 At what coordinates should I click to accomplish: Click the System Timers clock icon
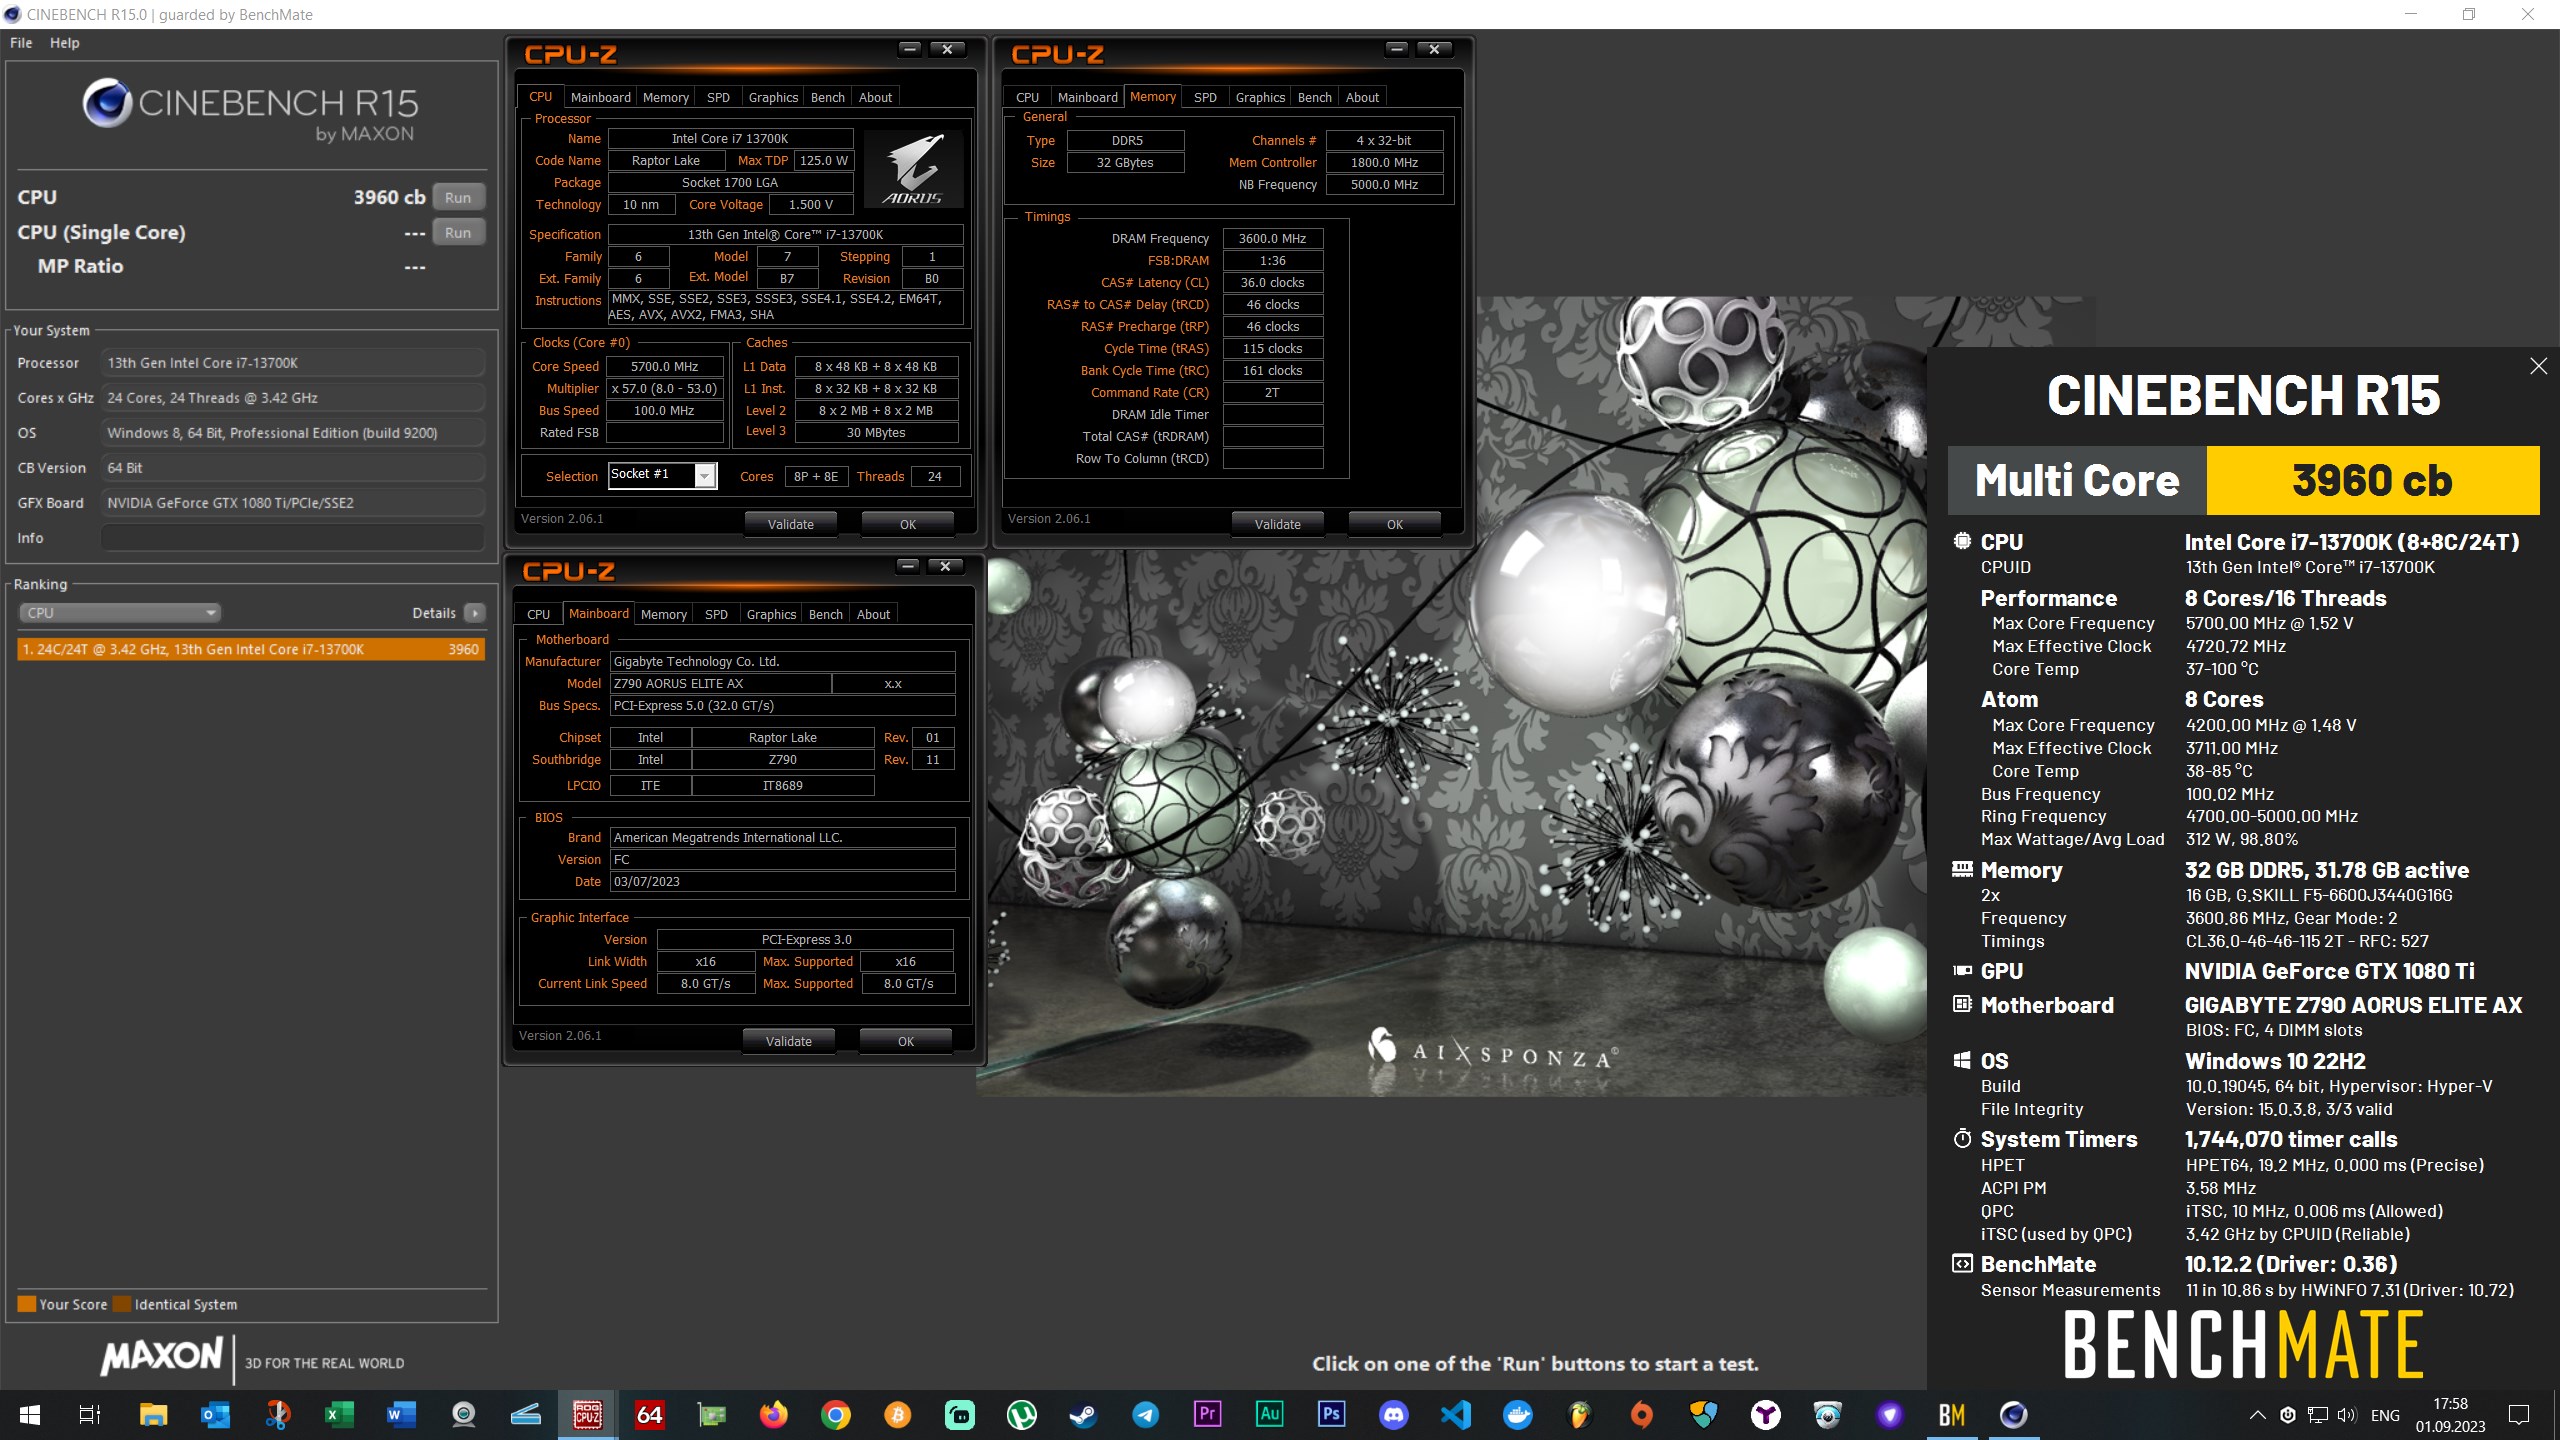click(x=1962, y=1138)
